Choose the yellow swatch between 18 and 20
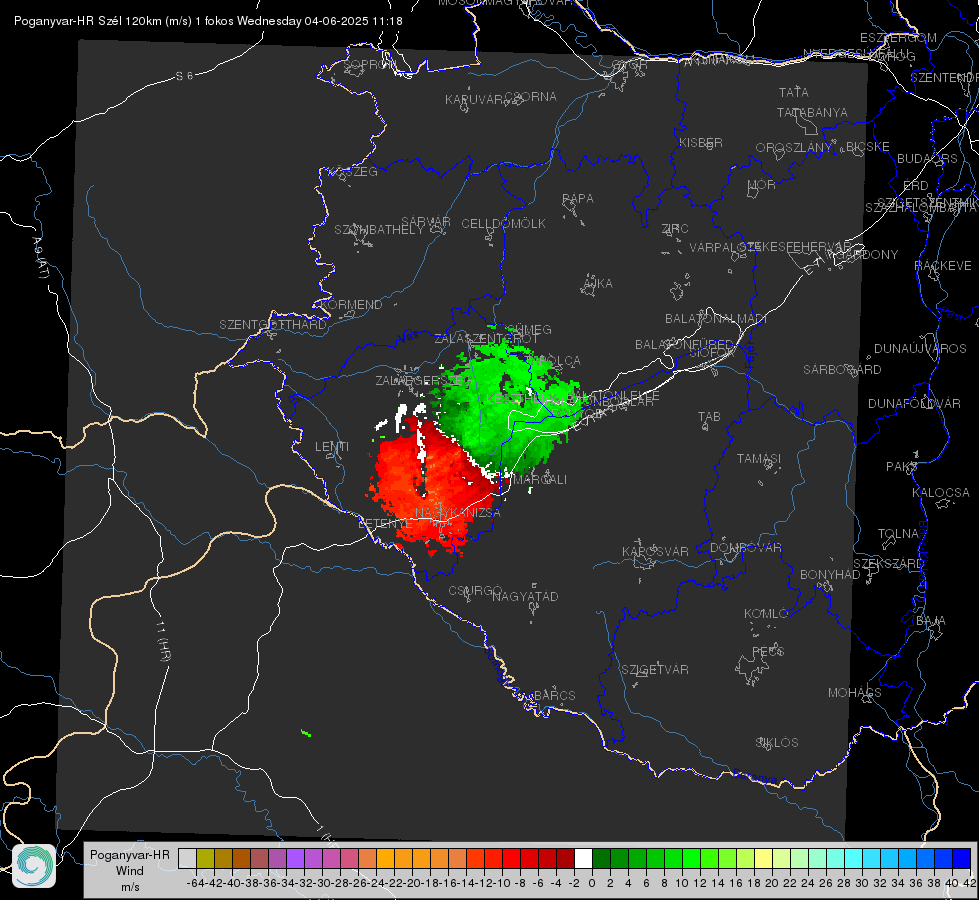 [763, 858]
